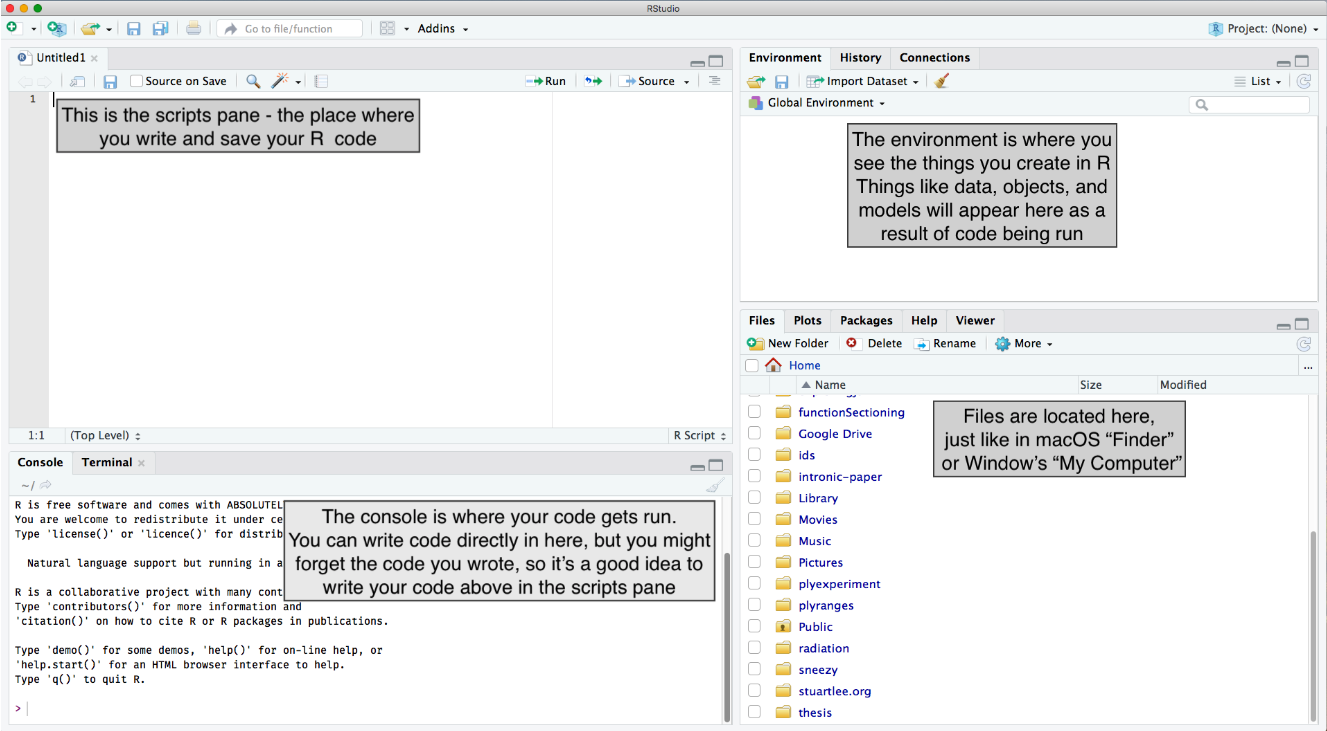Check the radiation folder checkbox
Viewport: 1327px width, 731px height.
click(755, 648)
